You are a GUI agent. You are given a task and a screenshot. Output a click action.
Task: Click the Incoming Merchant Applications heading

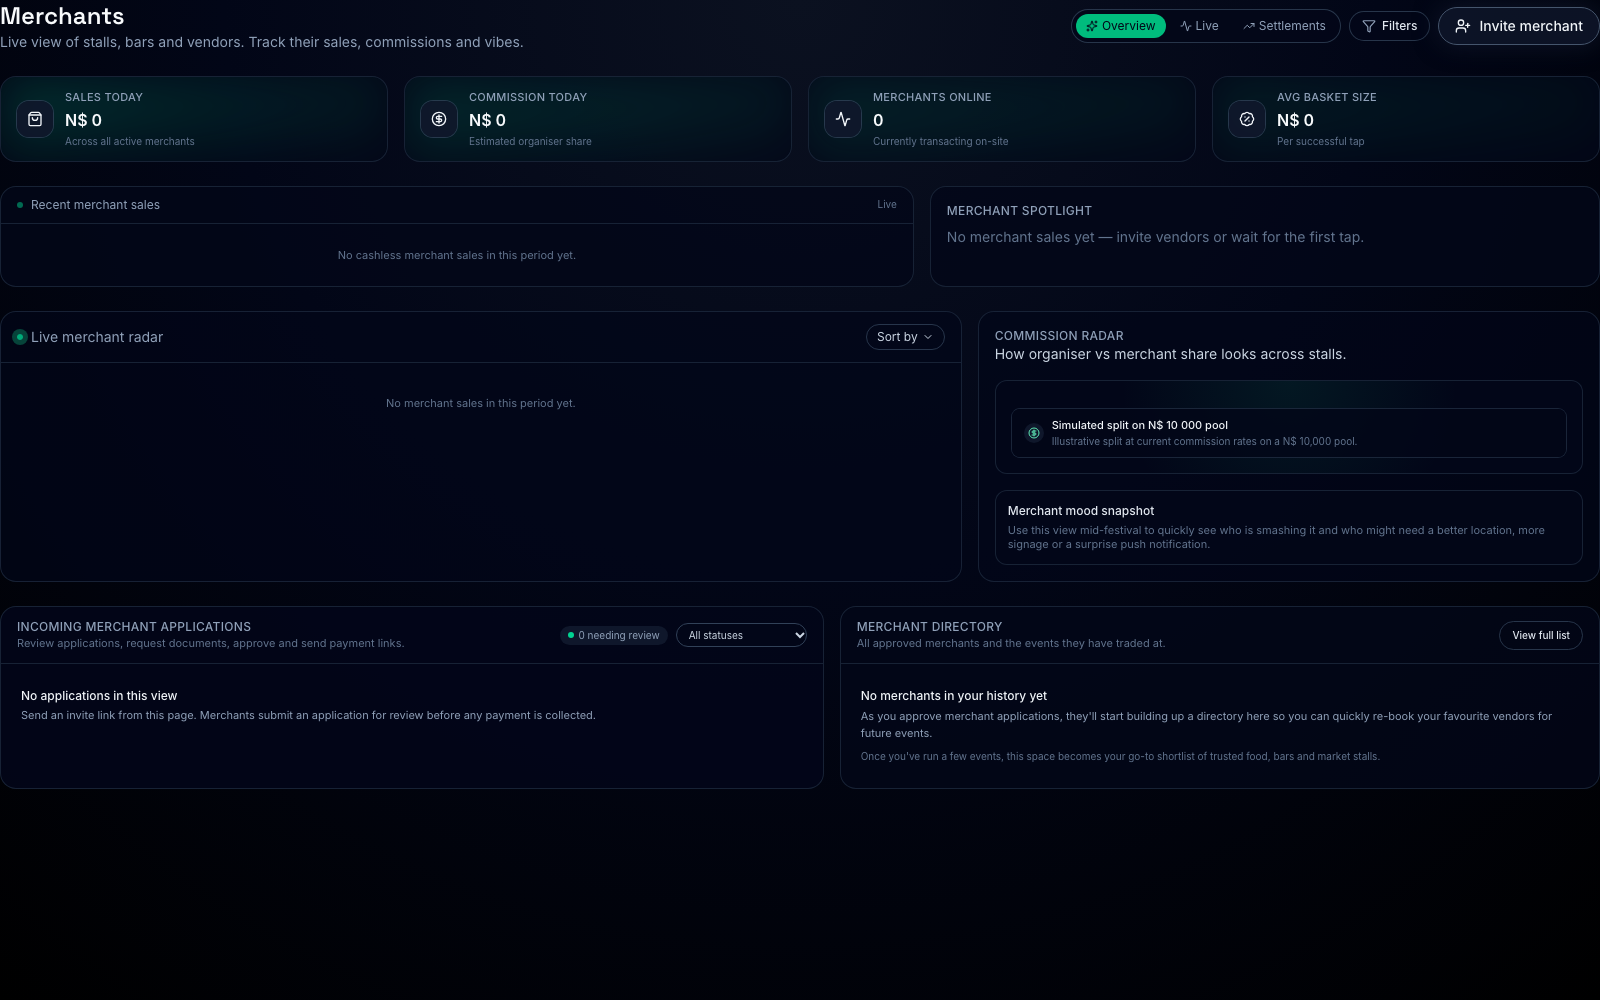pos(134,627)
